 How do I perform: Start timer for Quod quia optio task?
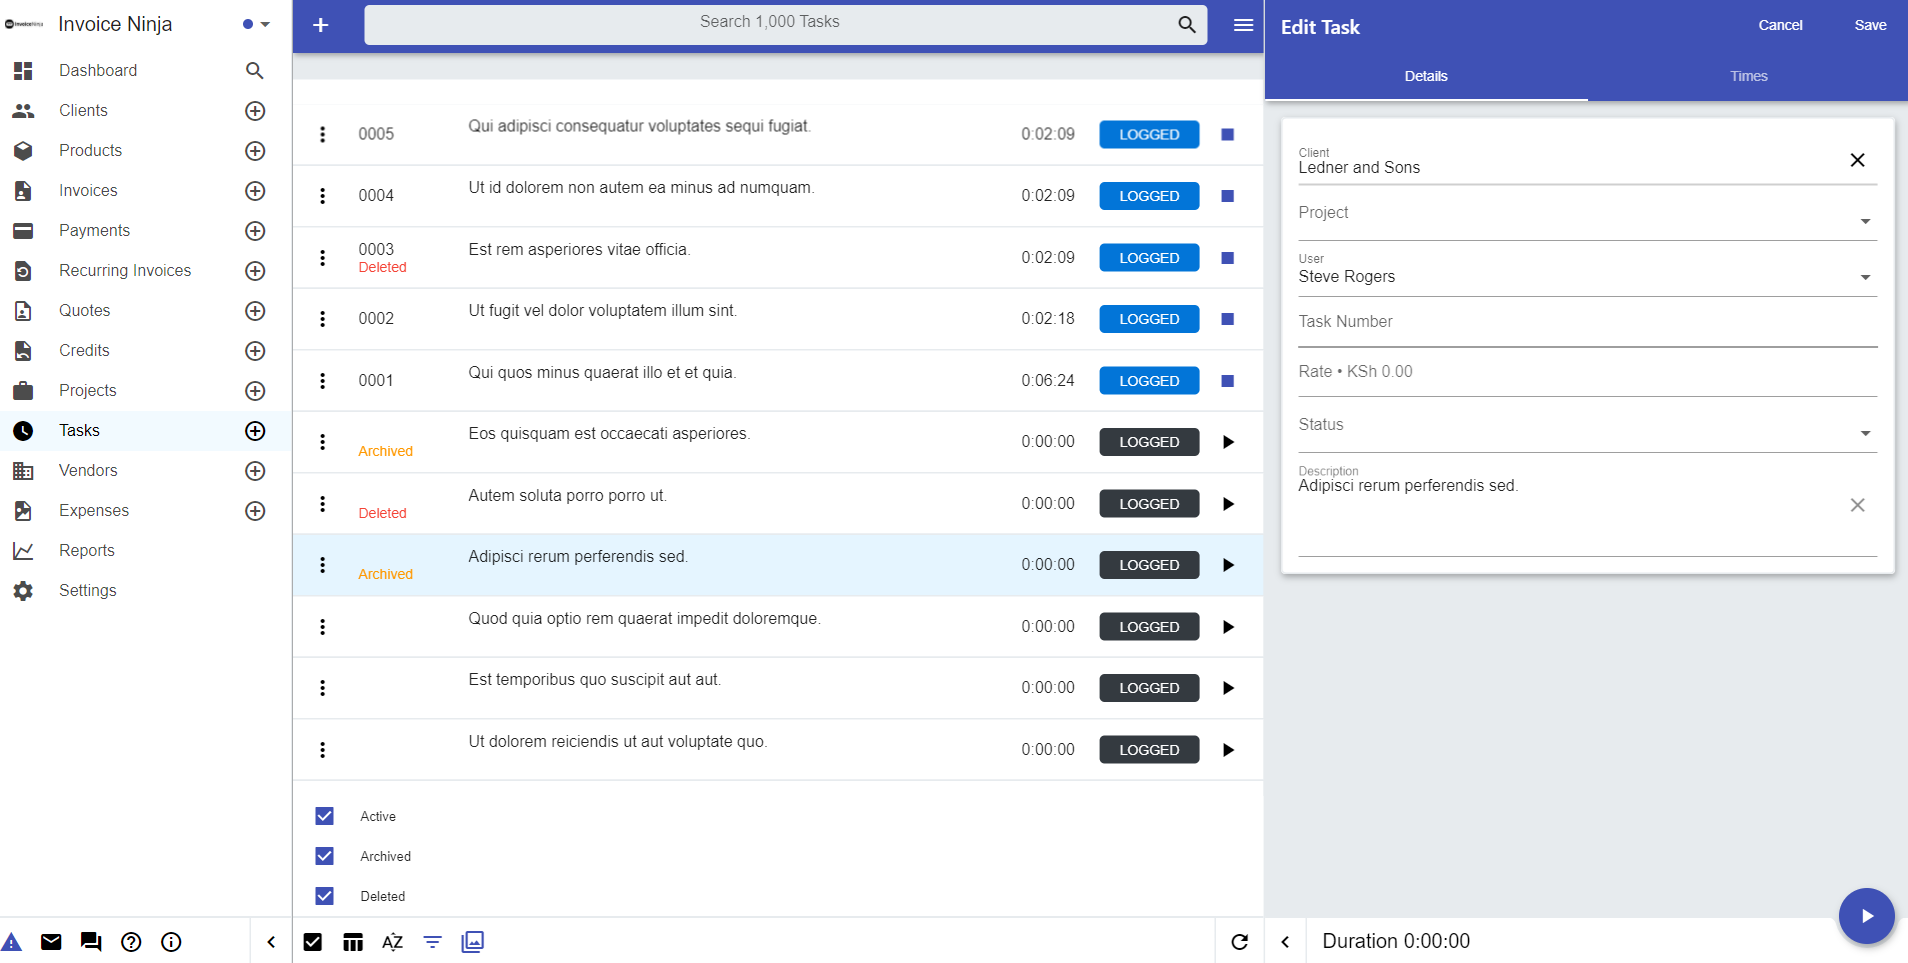tap(1228, 627)
